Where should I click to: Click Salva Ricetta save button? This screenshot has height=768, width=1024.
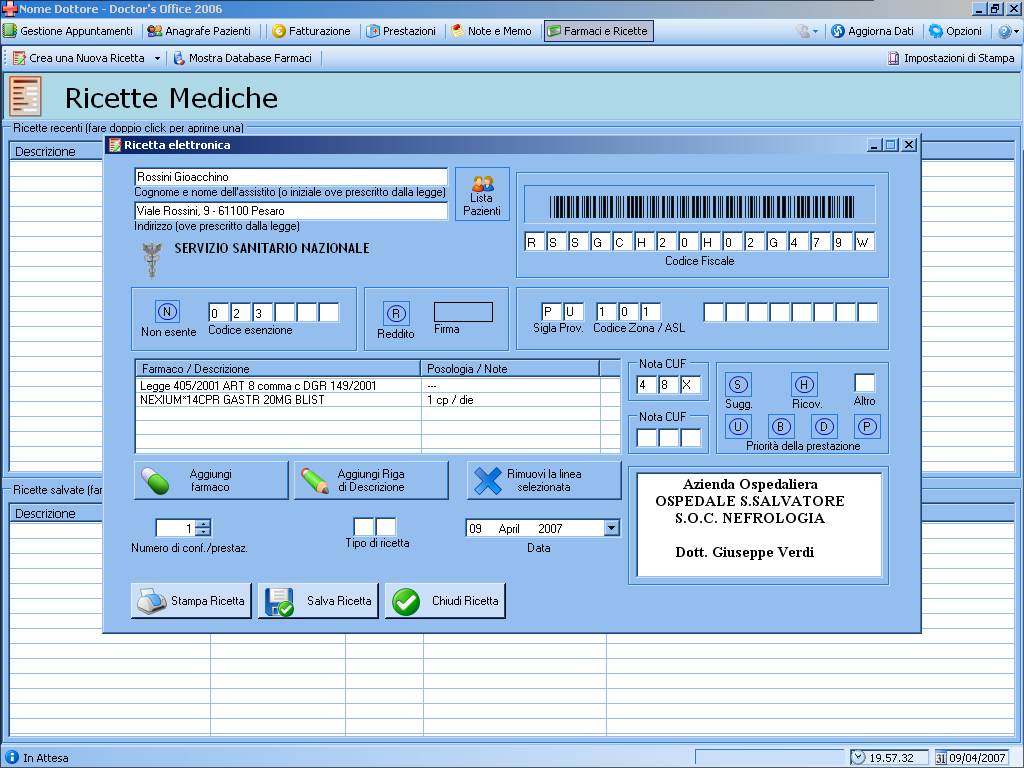(x=319, y=601)
